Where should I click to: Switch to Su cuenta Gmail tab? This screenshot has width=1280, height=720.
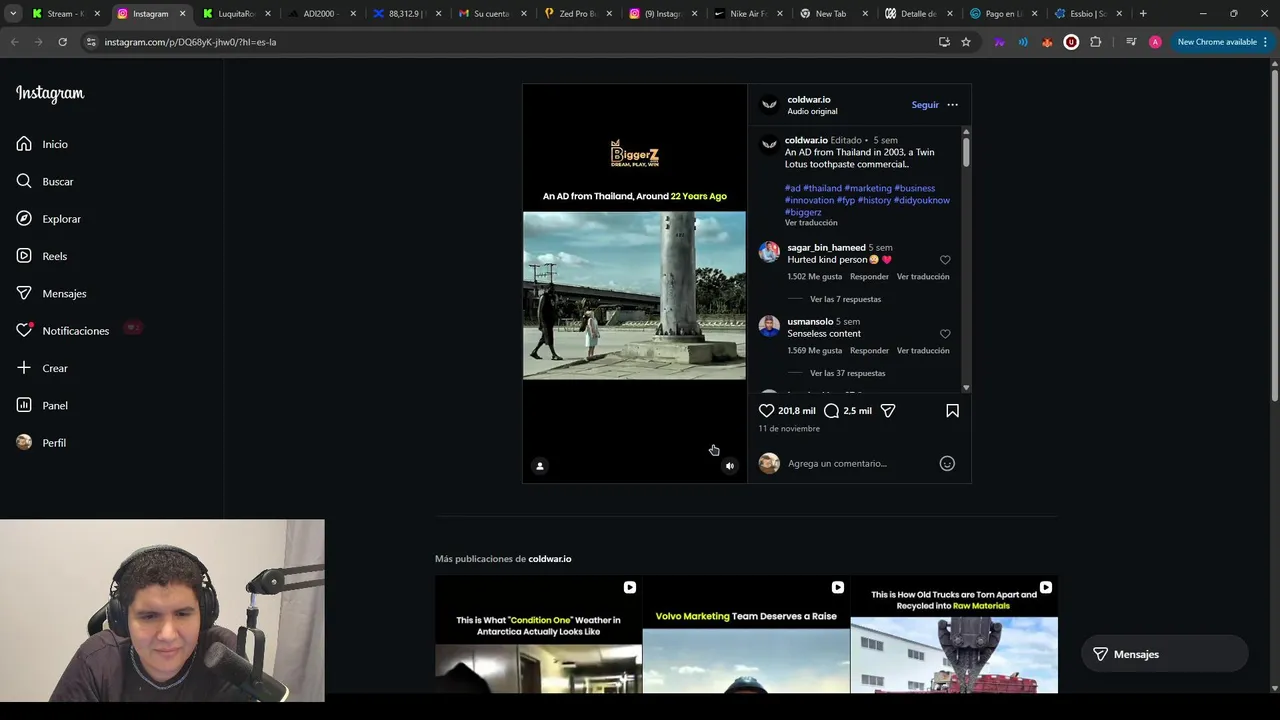492,14
